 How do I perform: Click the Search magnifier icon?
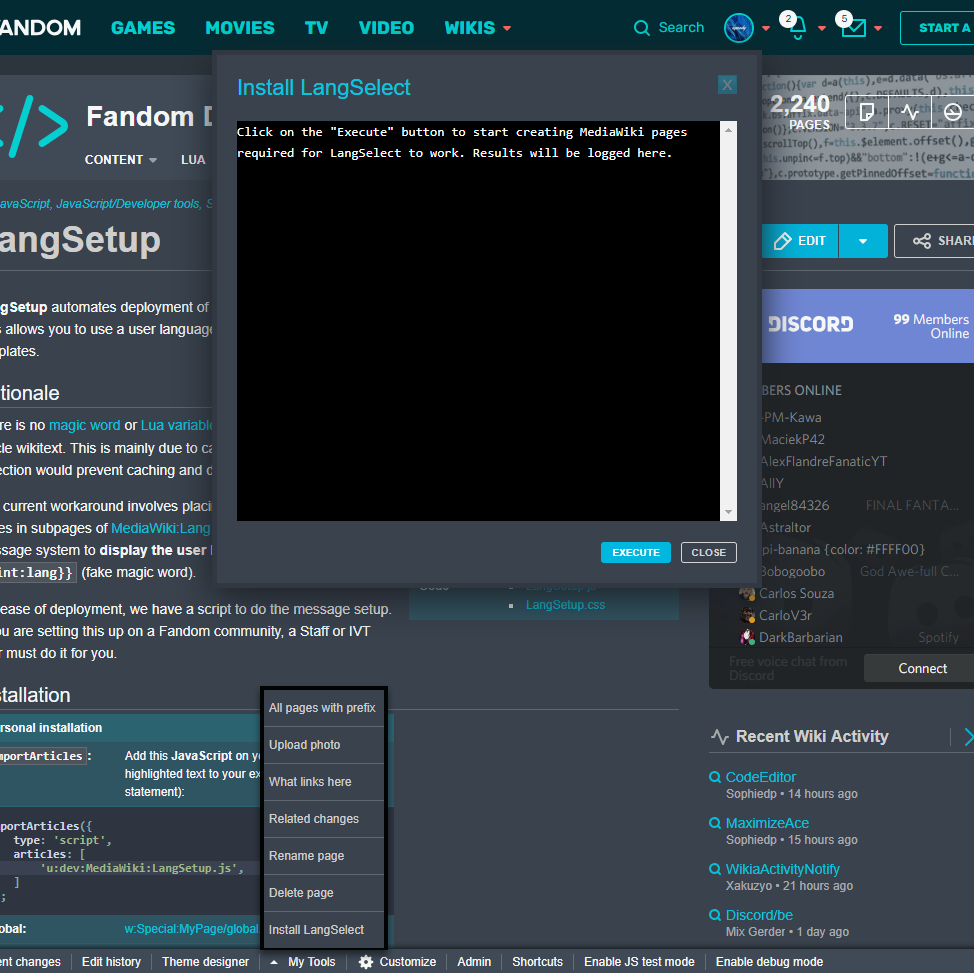(641, 28)
